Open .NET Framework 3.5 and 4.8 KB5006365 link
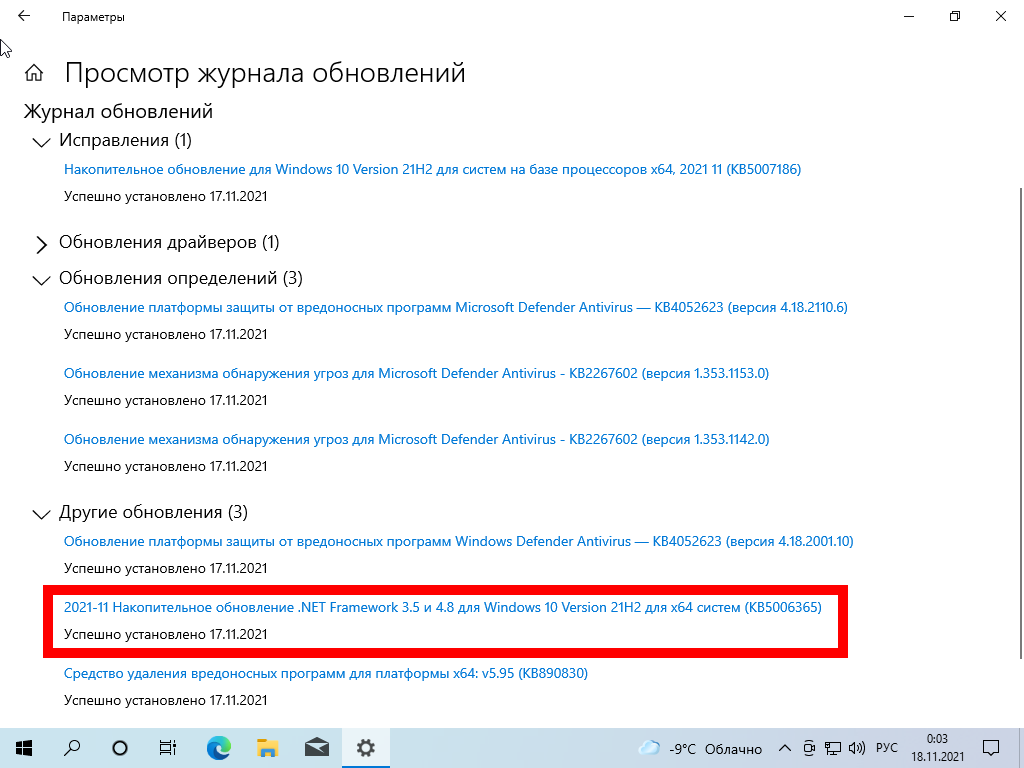 (x=443, y=607)
